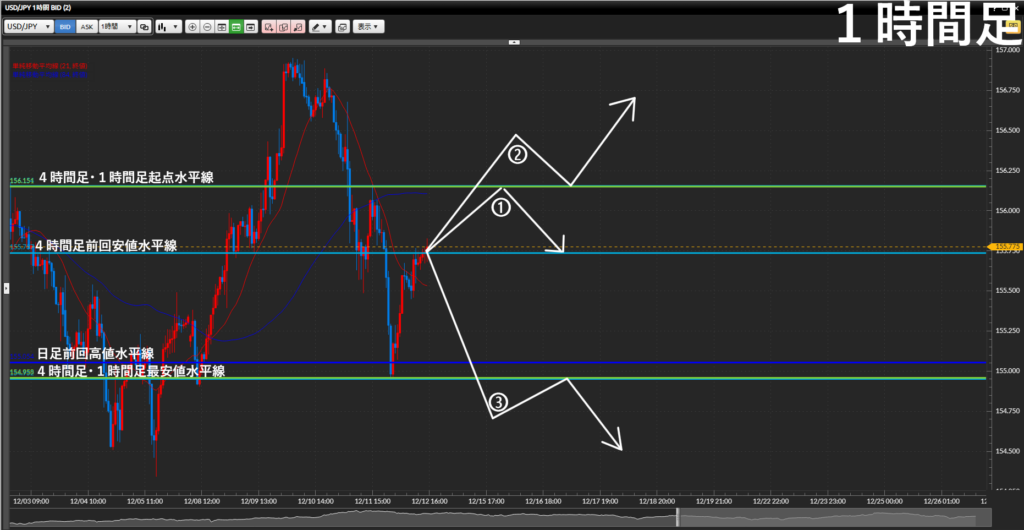Click the first pink order icon

[x=268, y=26]
